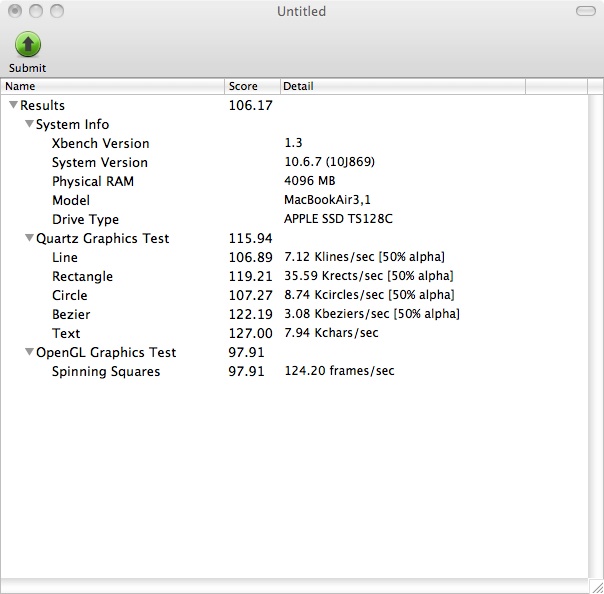Image resolution: width=604 pixels, height=594 pixels.
Task: Select the Bezier test row
Action: 294,314
